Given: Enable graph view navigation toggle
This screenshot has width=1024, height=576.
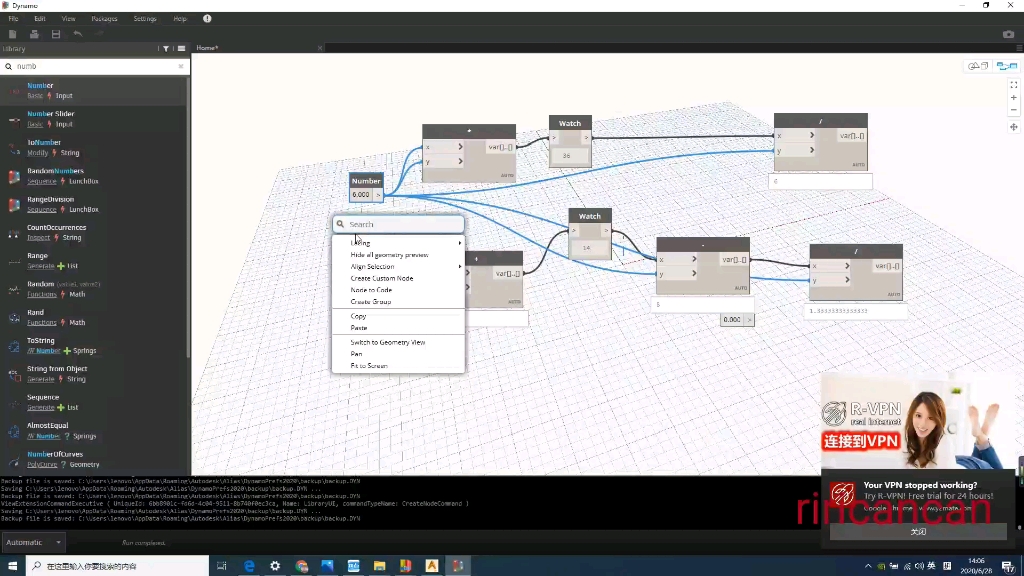Looking at the screenshot, I should tap(1005, 66).
